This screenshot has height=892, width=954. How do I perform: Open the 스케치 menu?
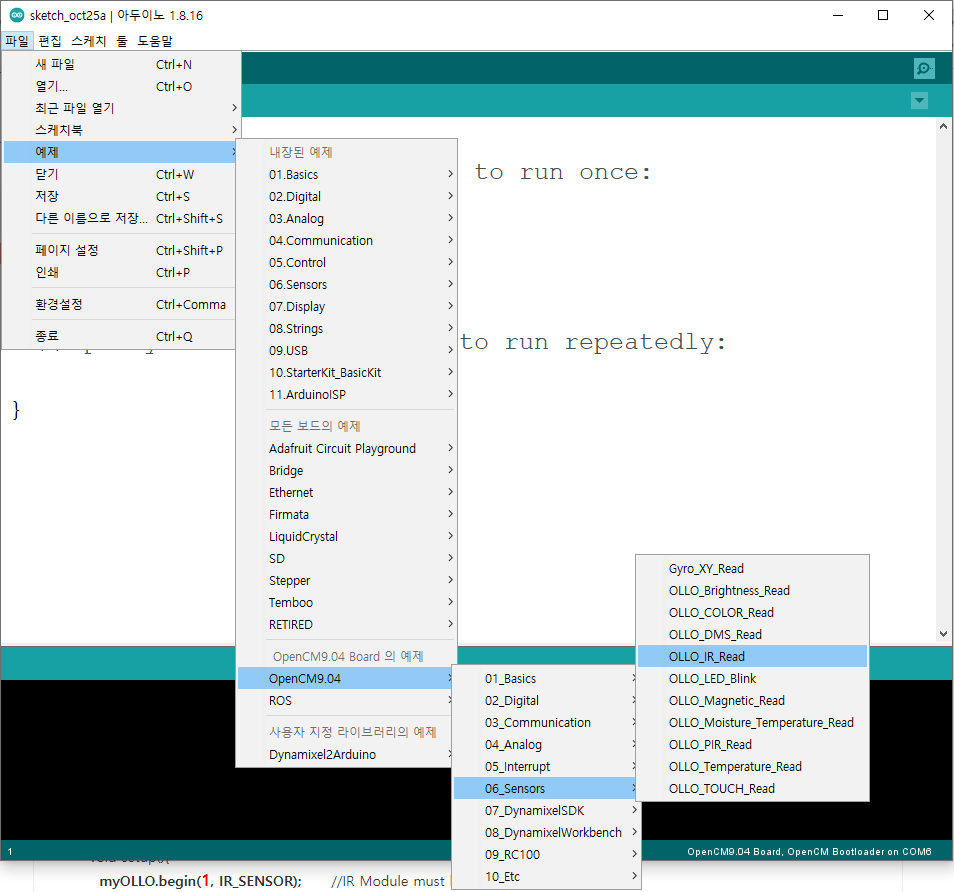pos(88,41)
